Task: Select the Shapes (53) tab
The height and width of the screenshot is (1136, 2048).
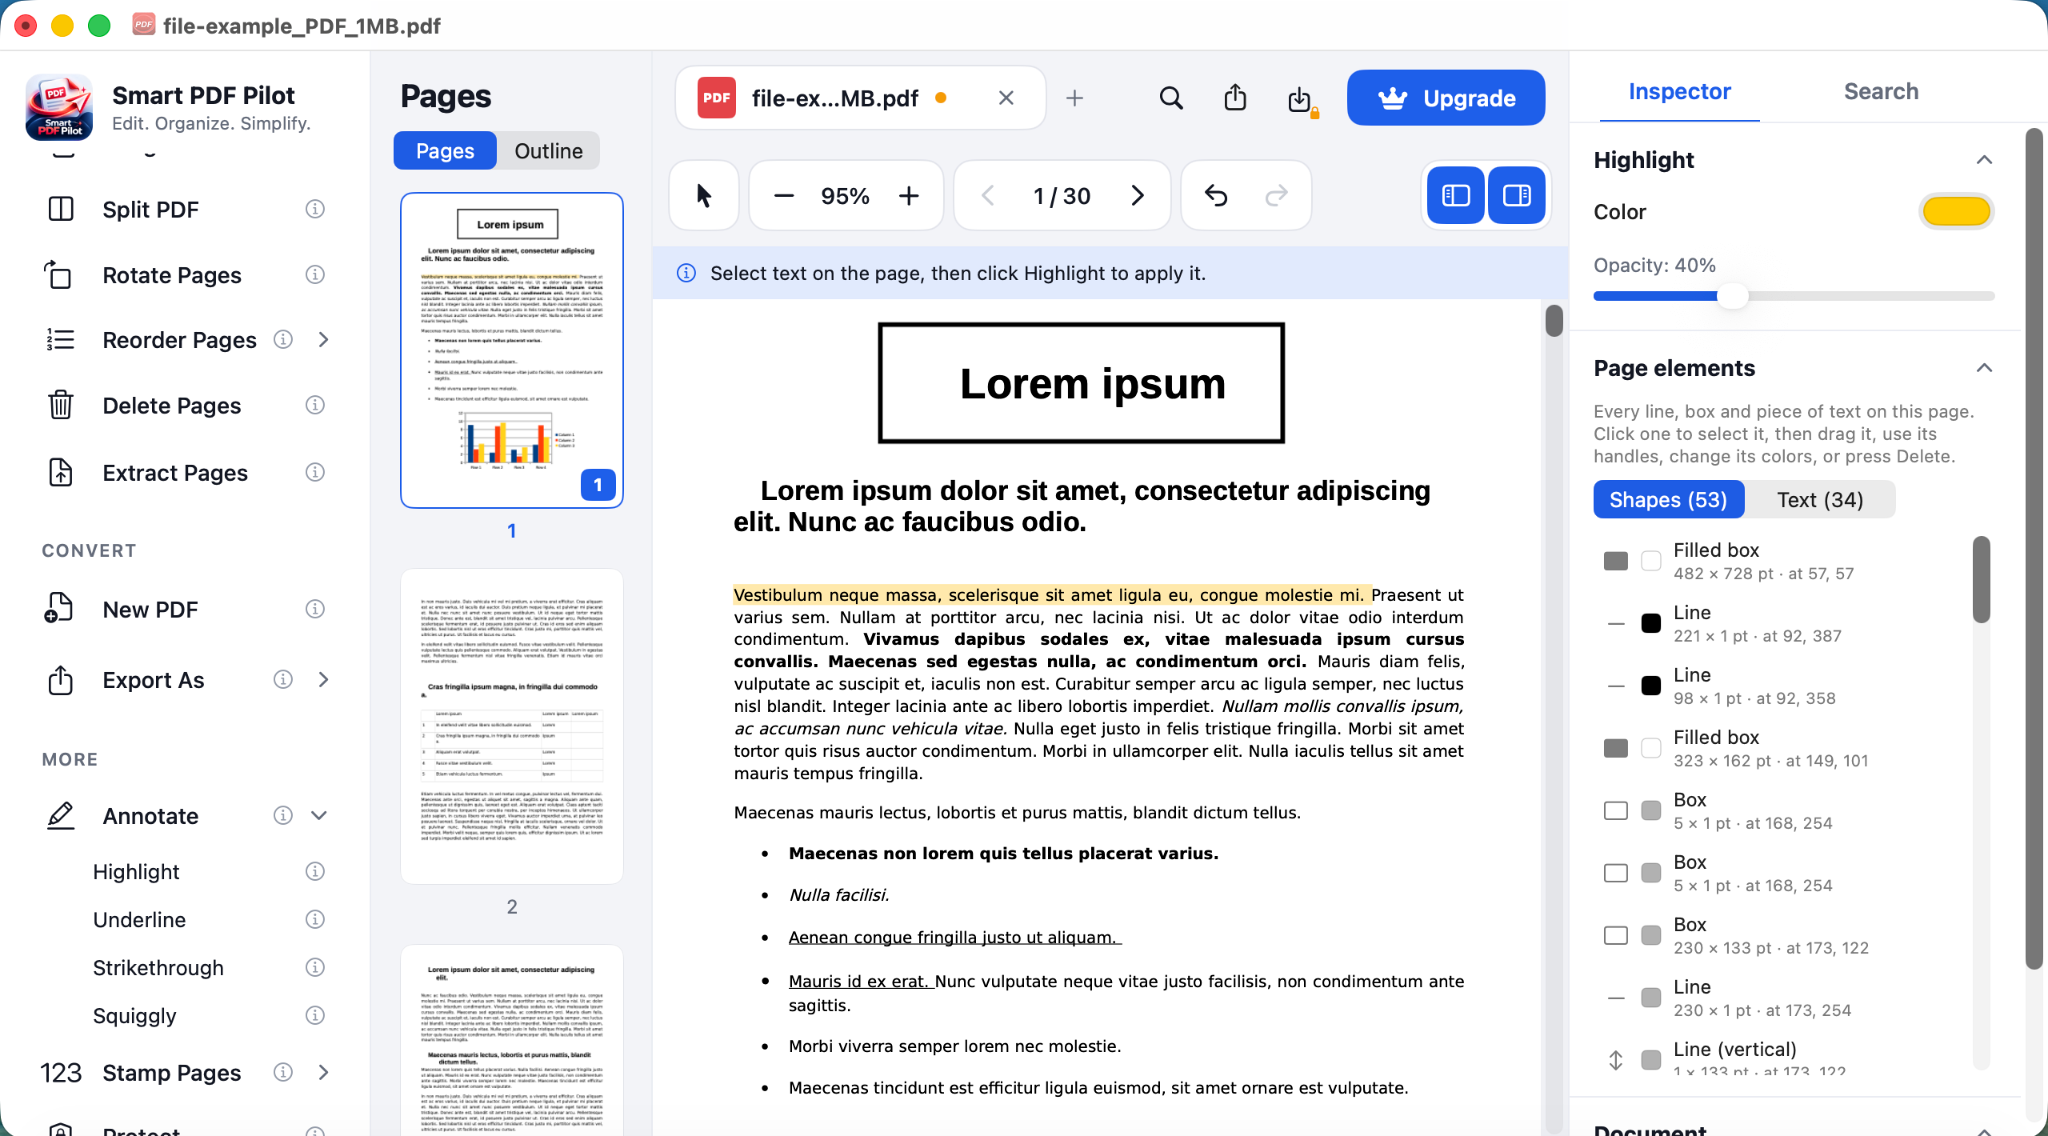Action: pyautogui.click(x=1668, y=500)
